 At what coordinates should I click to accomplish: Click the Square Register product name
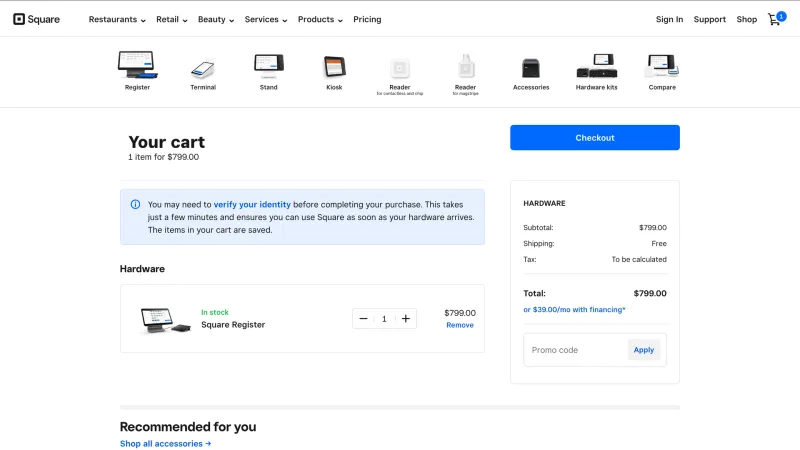233,324
